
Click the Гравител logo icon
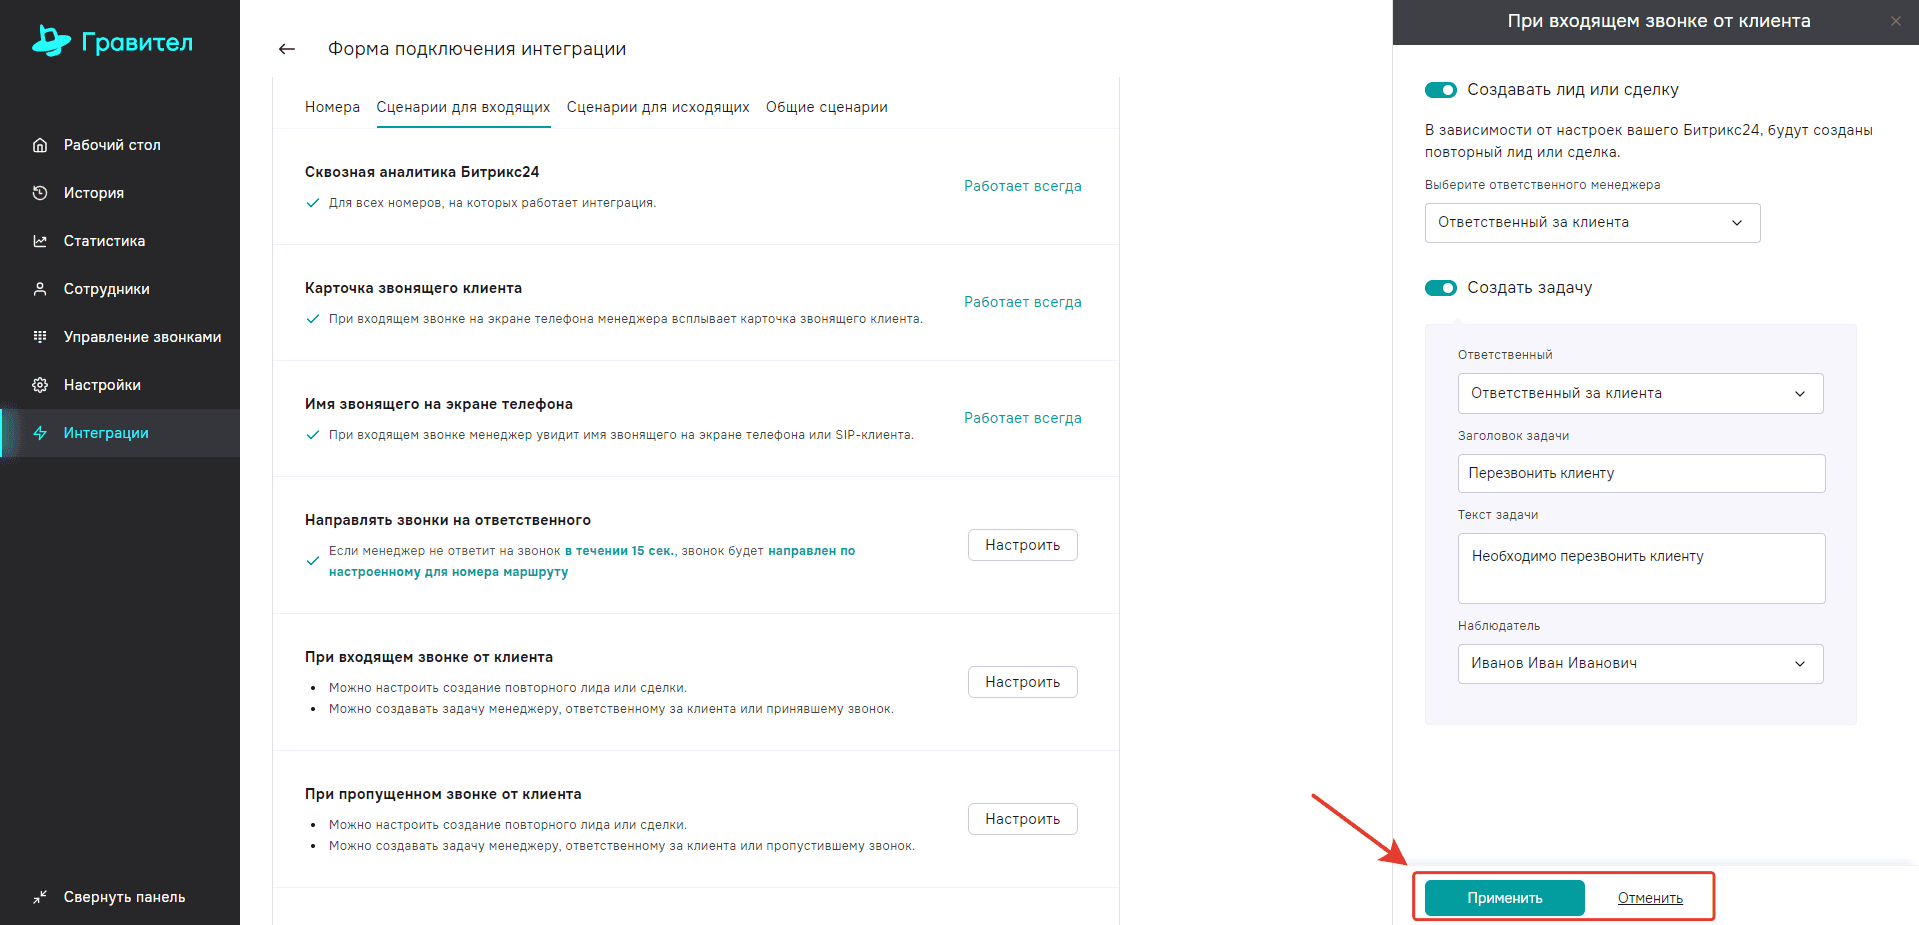(51, 41)
